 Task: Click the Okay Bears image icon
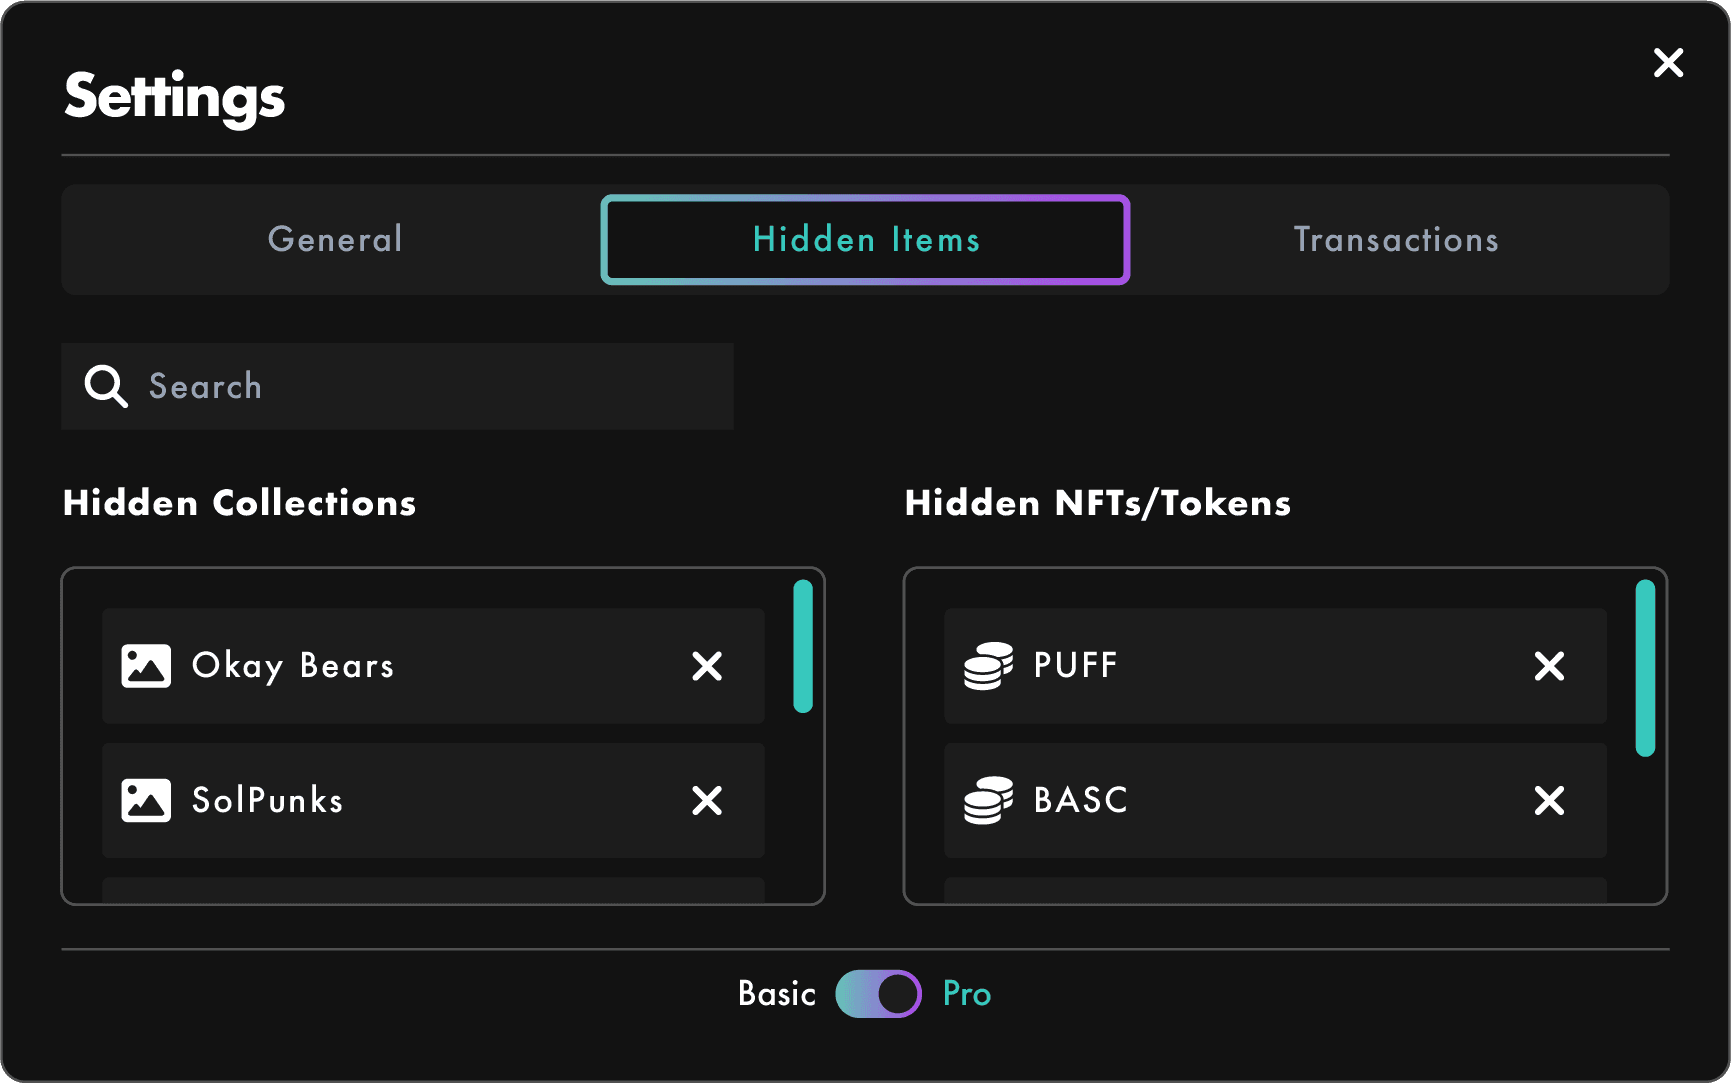point(146,666)
